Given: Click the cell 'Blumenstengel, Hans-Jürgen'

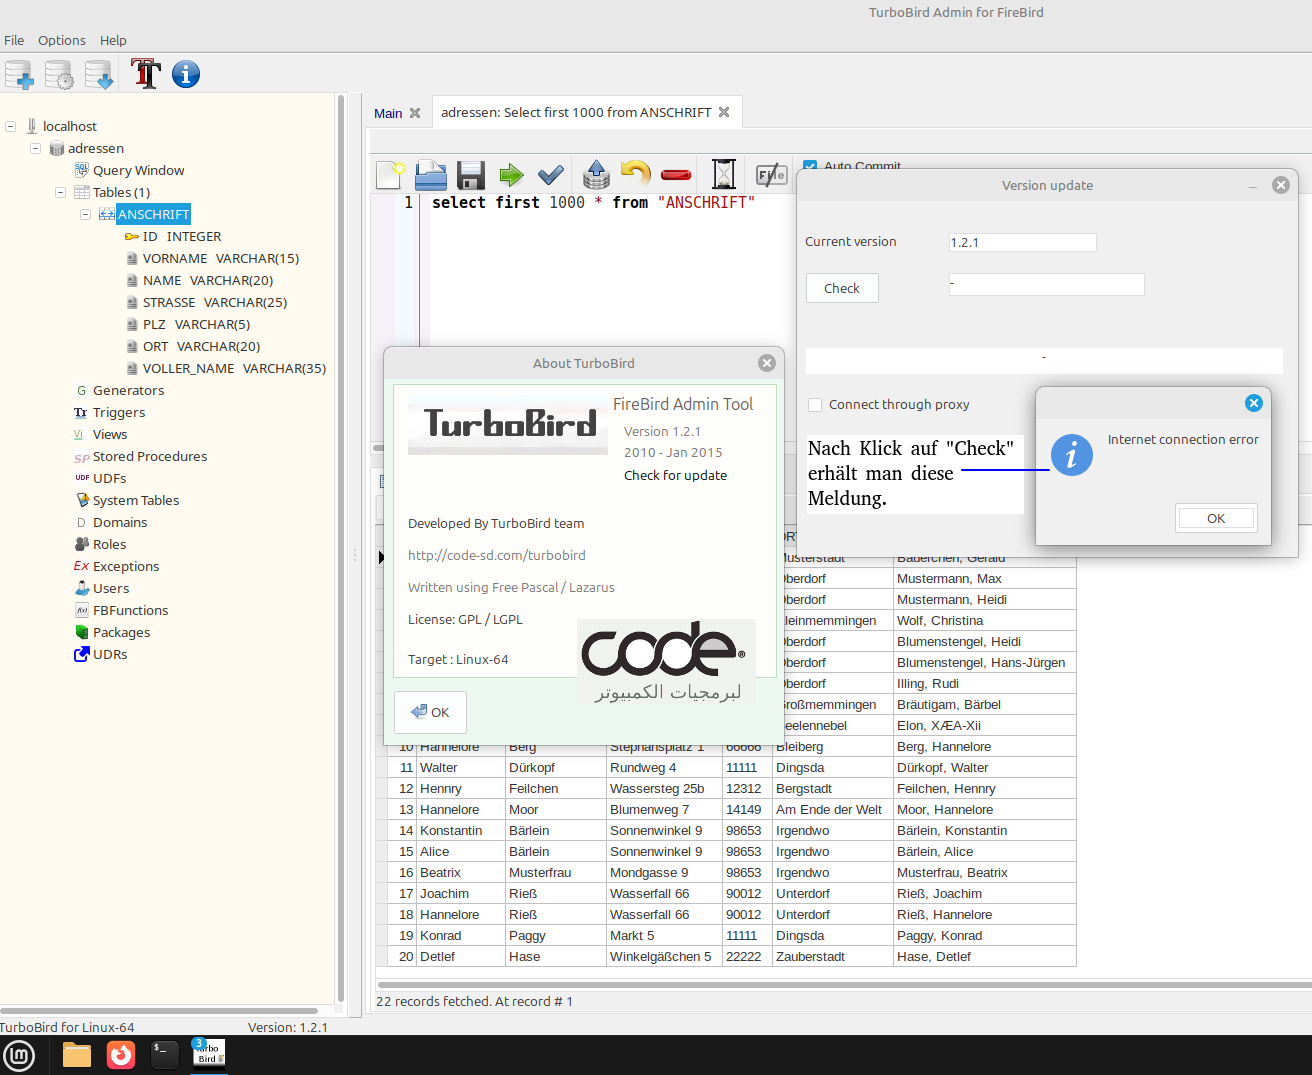Looking at the screenshot, I should pos(984,663).
